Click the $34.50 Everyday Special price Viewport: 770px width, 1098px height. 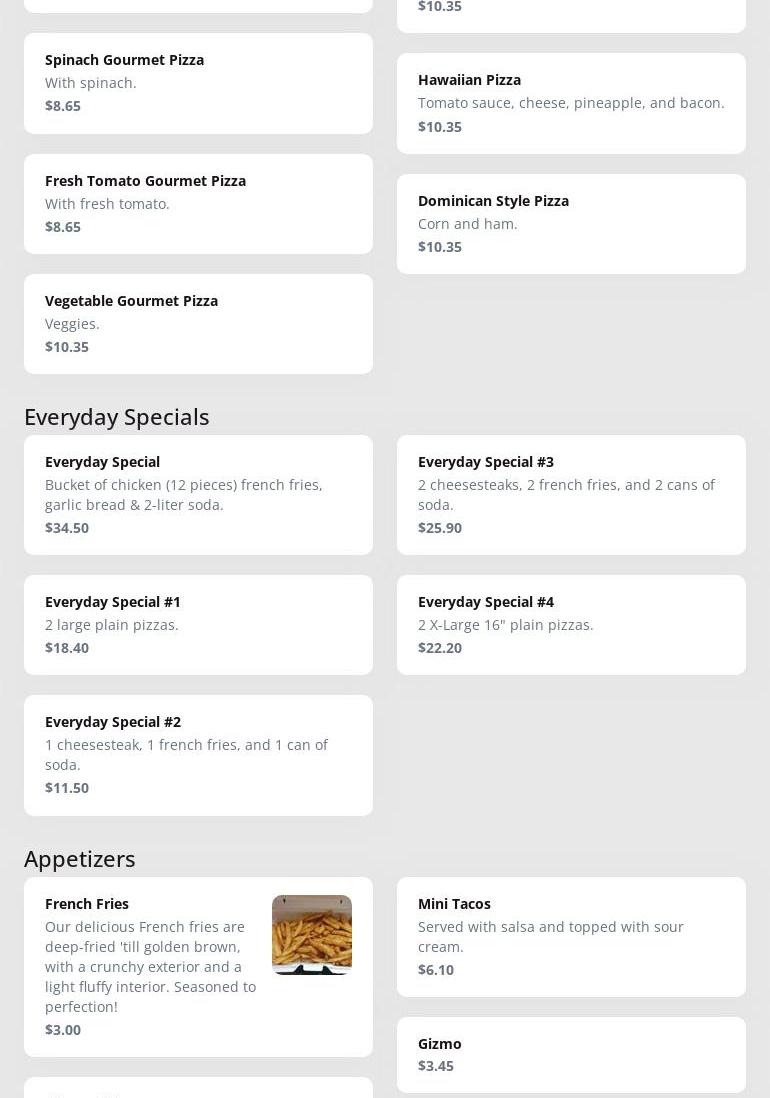[x=67, y=528]
